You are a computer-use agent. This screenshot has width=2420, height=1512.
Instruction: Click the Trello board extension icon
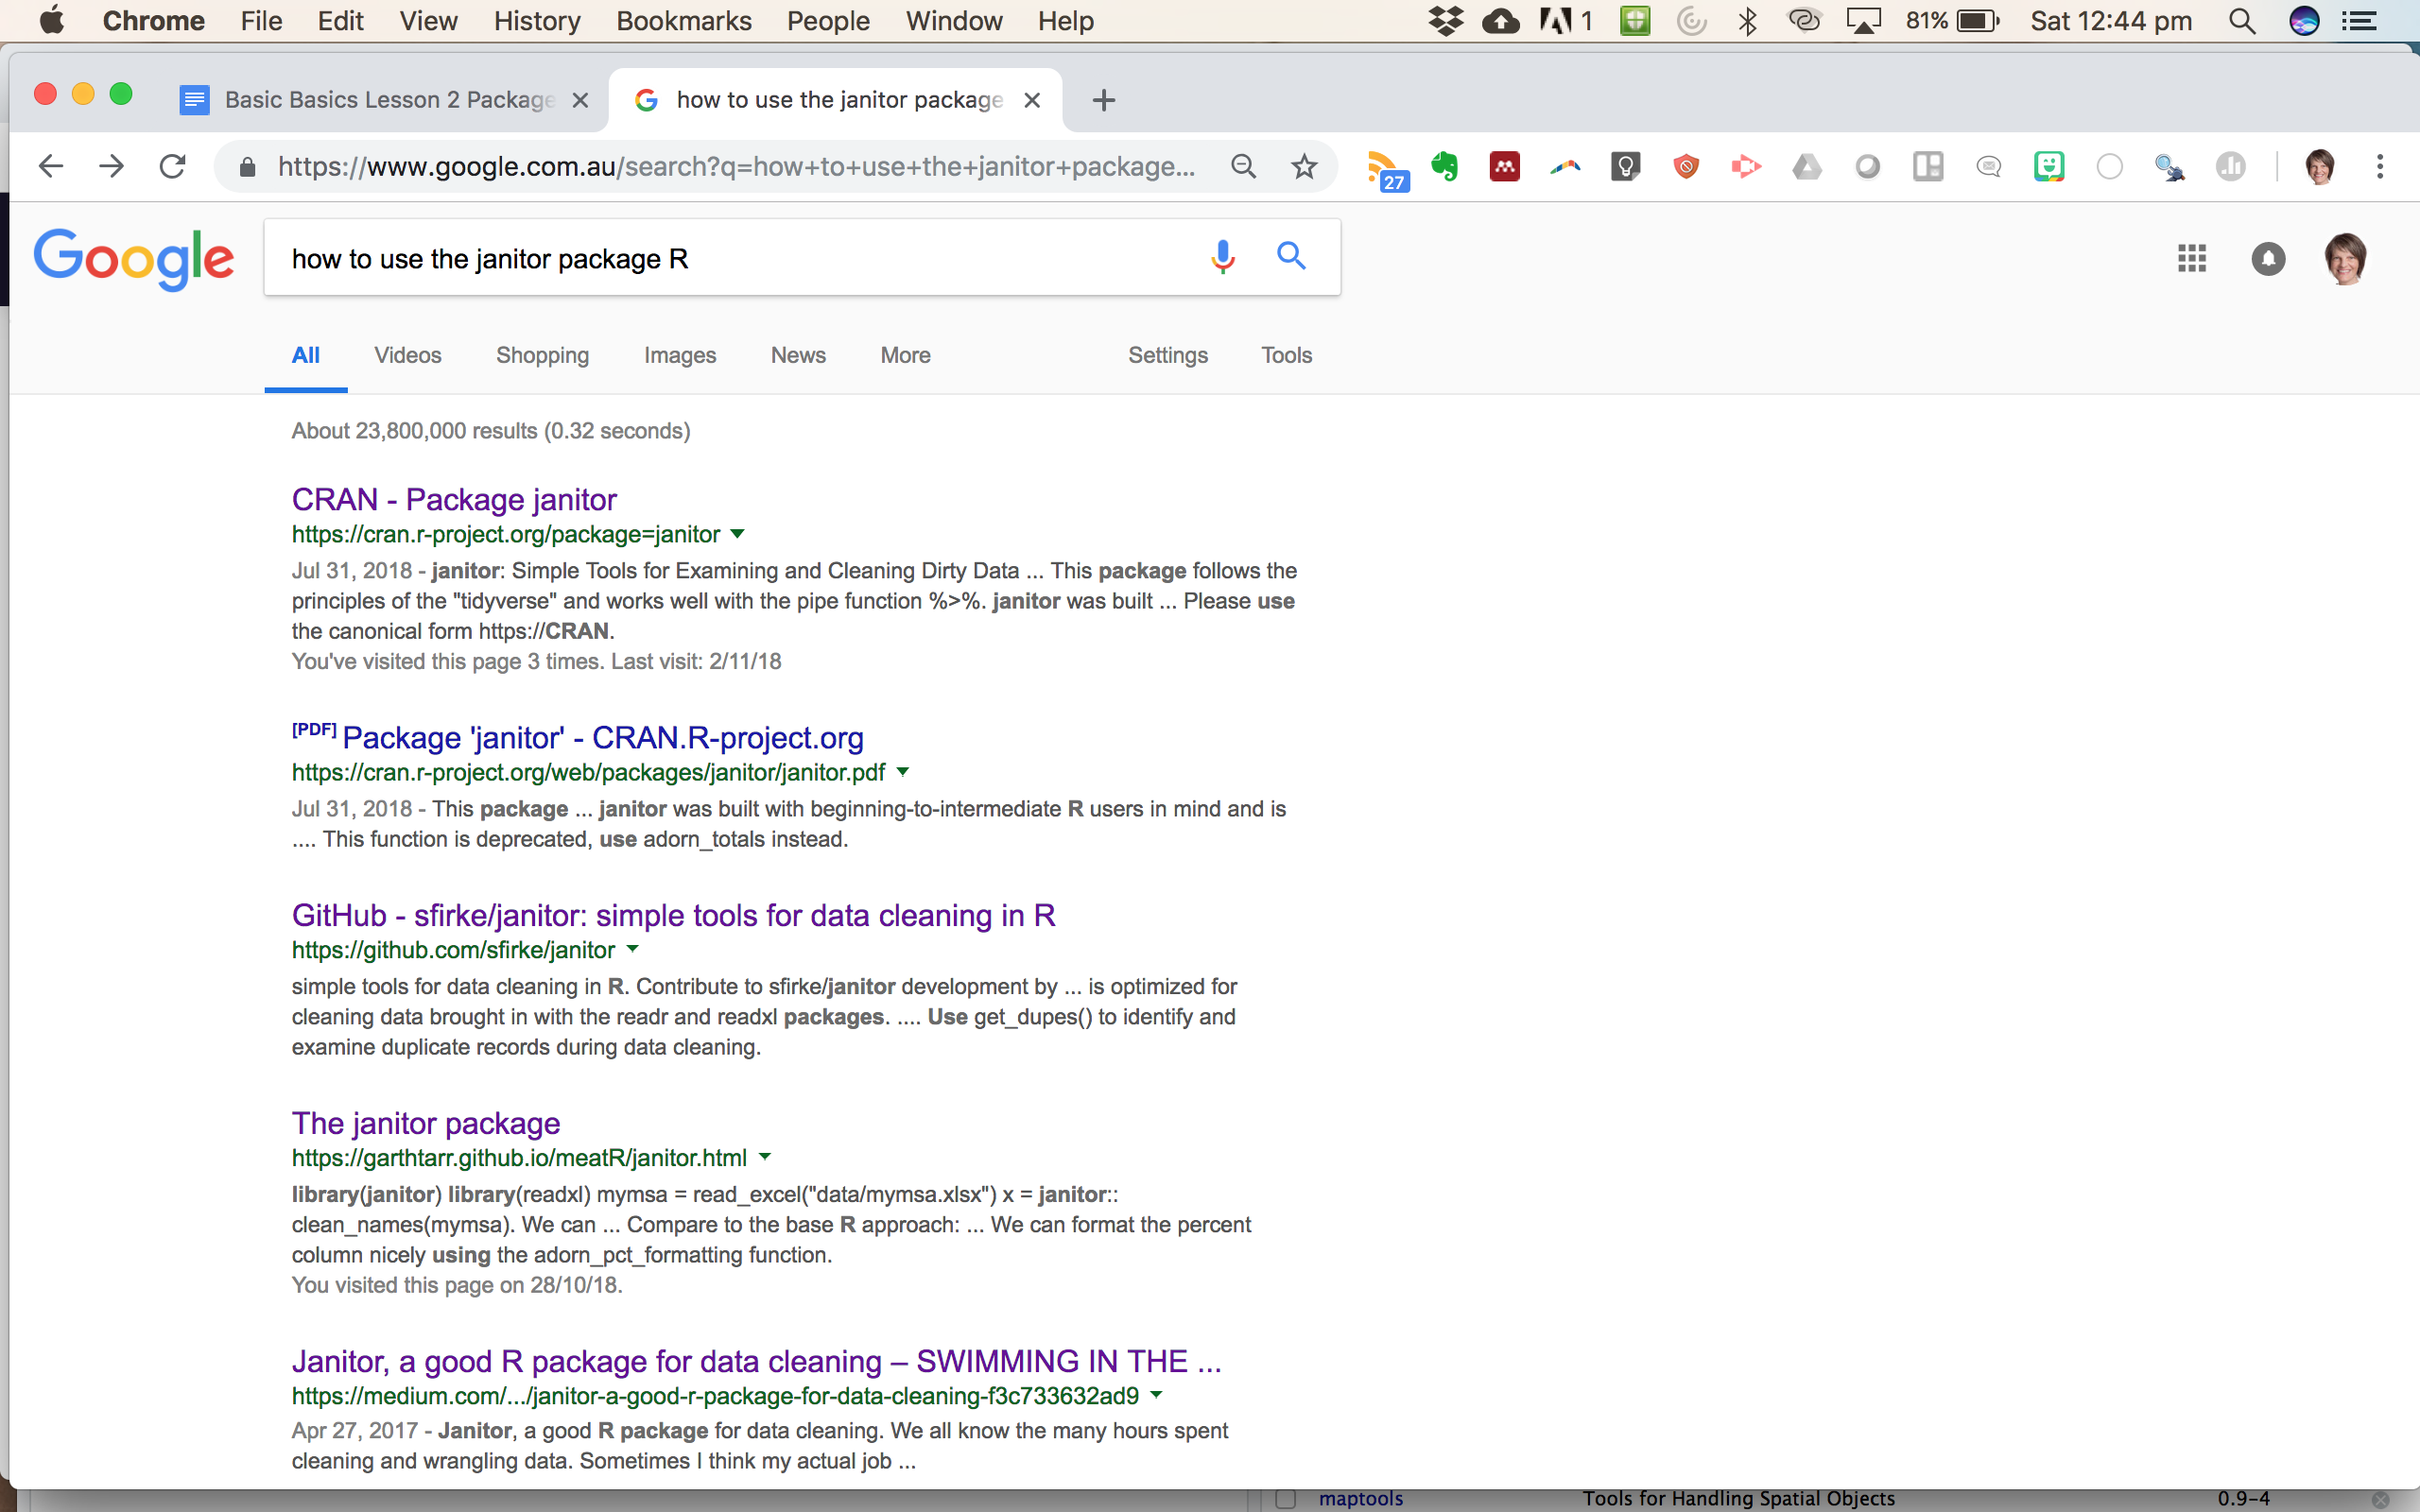coord(1928,166)
